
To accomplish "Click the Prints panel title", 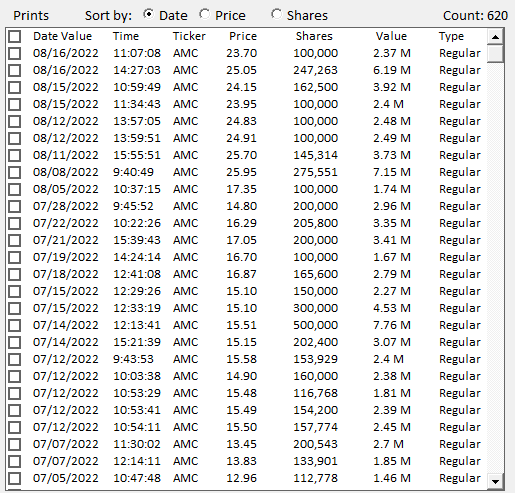I will (x=31, y=16).
